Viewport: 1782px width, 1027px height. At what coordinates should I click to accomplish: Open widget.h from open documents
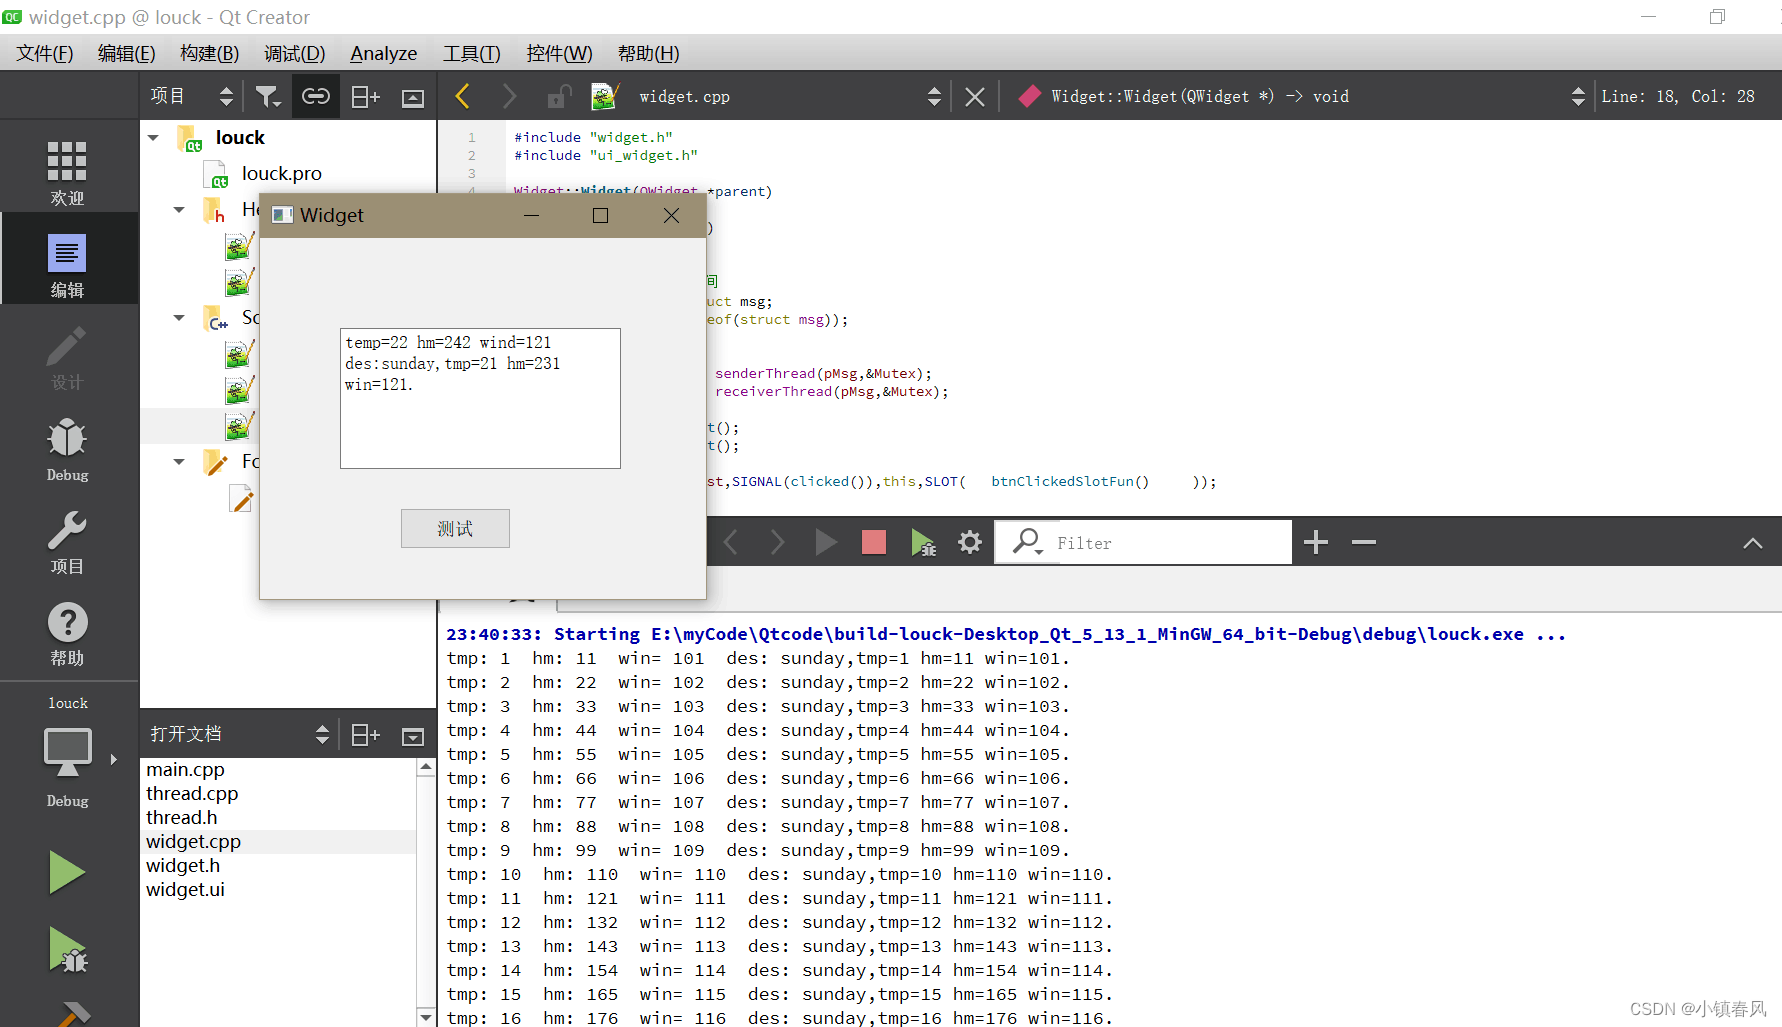183,865
